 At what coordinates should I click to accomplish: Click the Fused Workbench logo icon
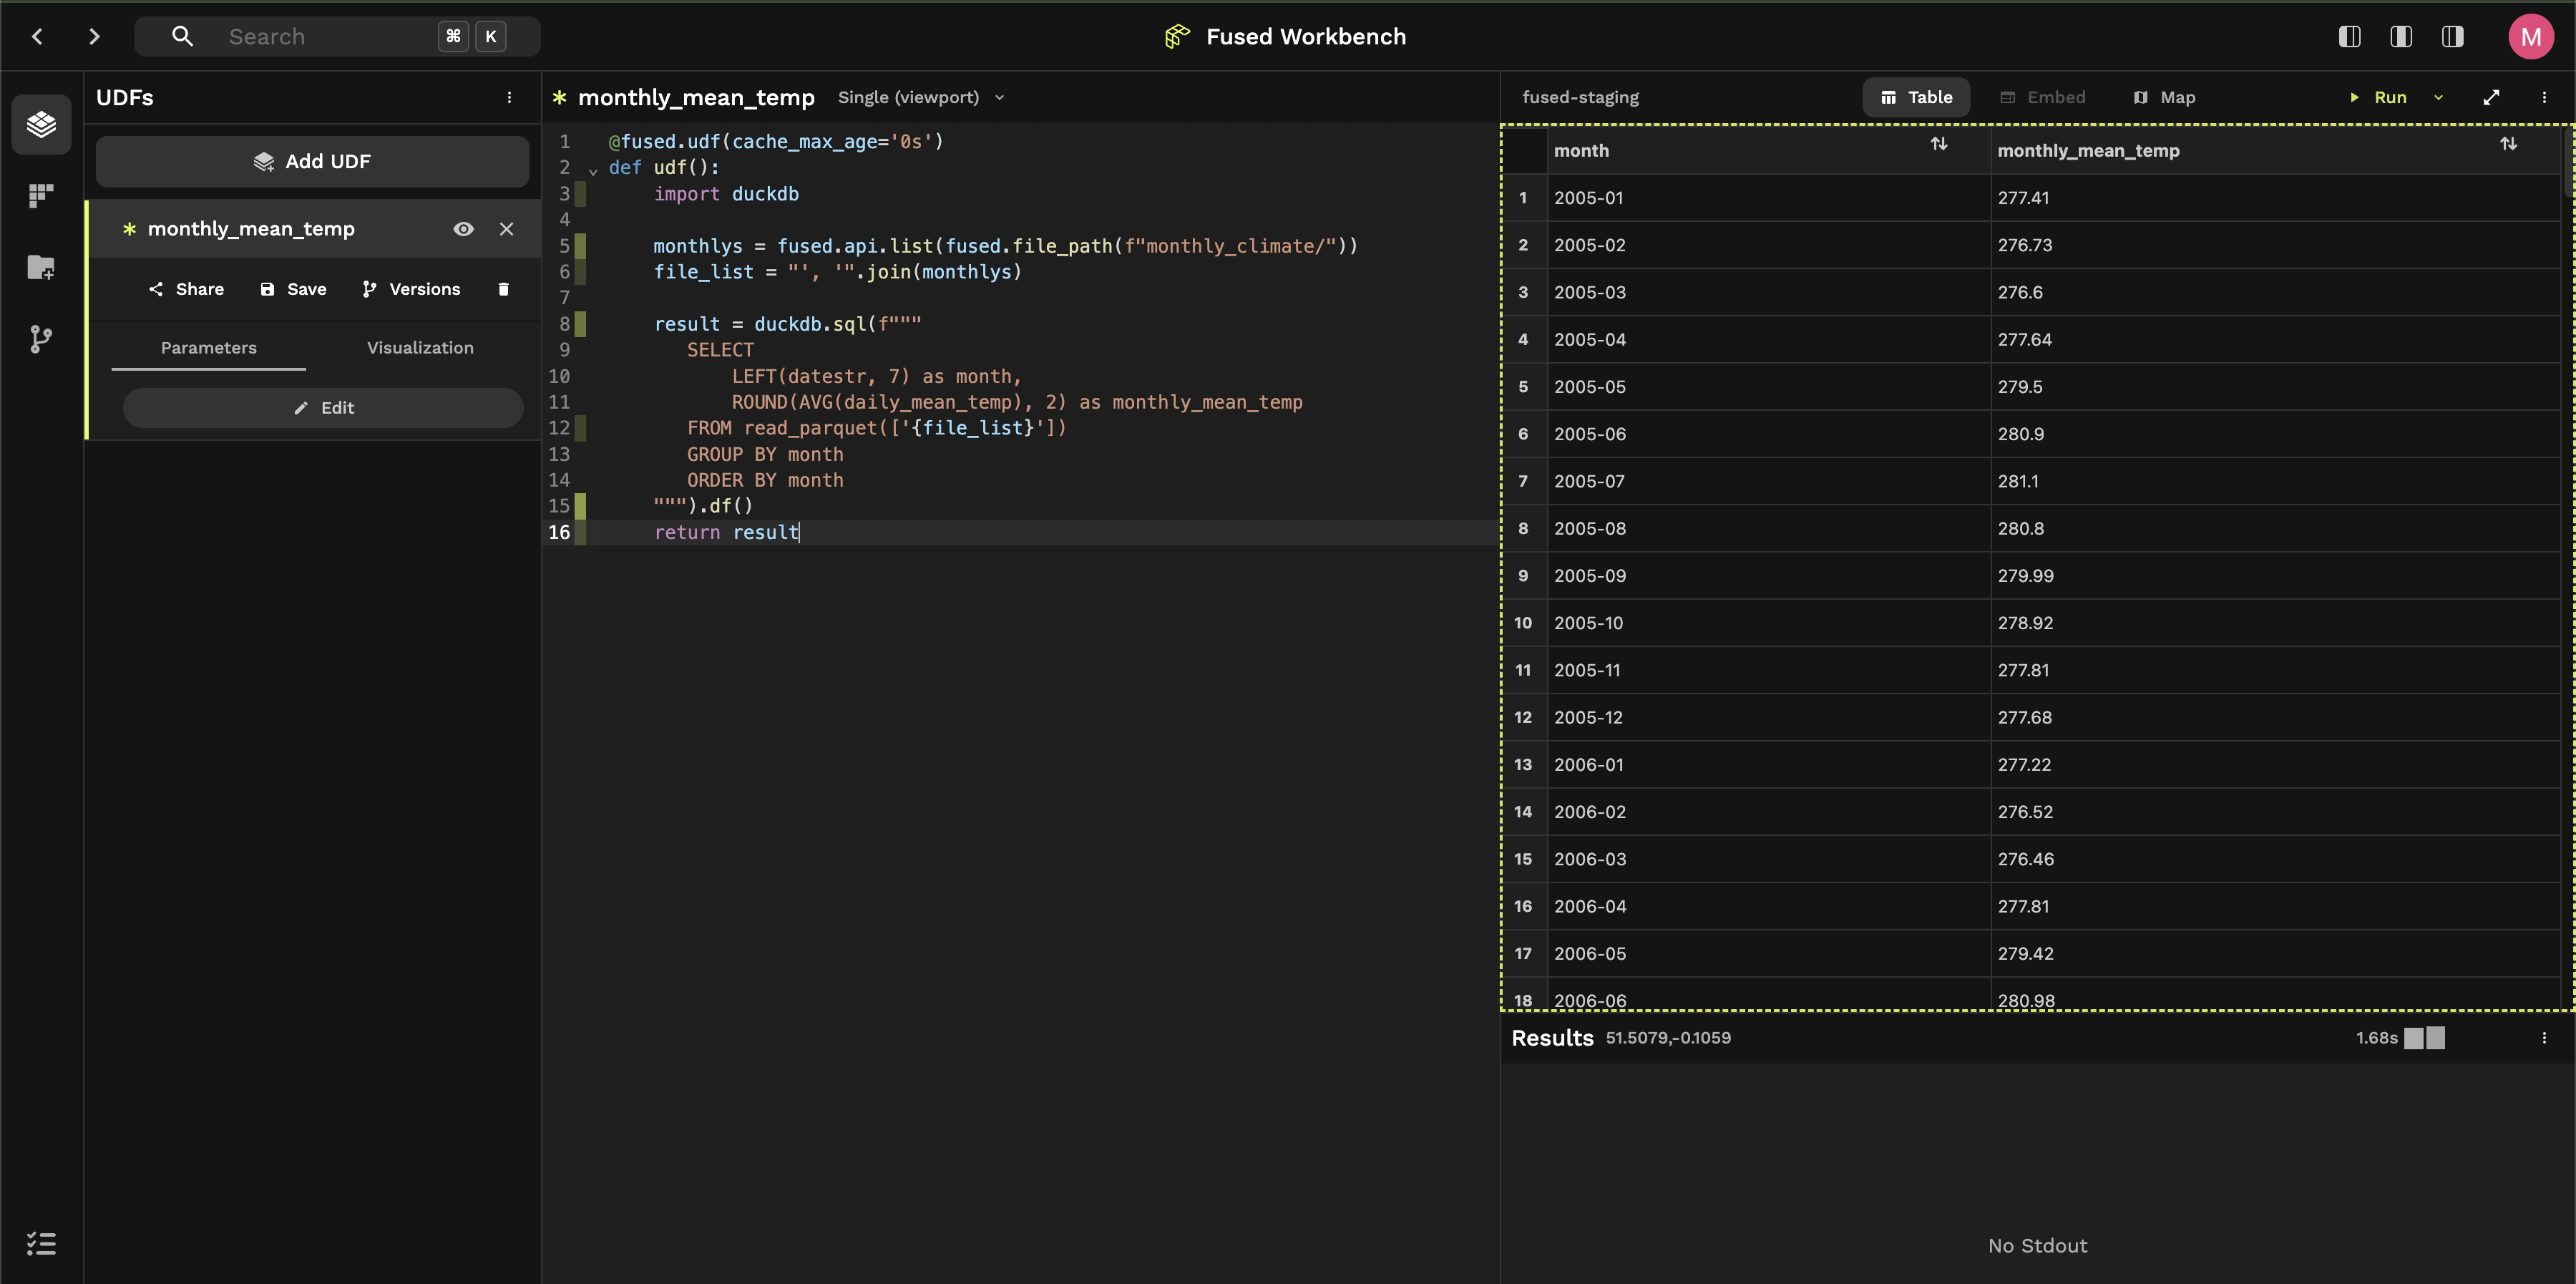pyautogui.click(x=1177, y=37)
